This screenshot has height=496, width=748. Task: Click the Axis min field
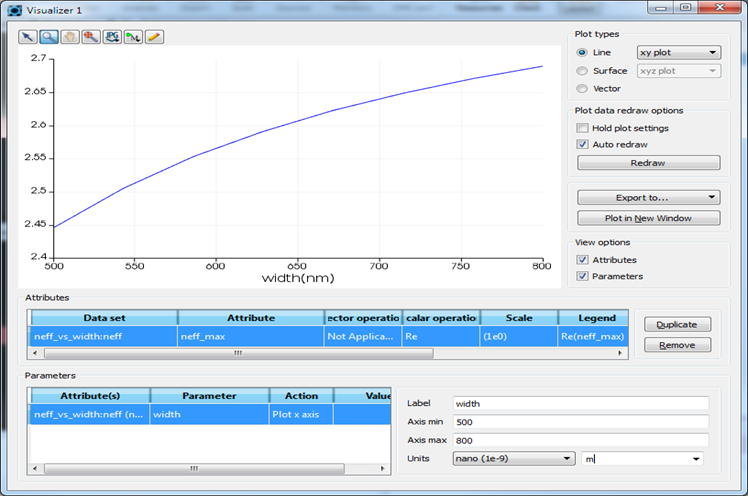[581, 422]
